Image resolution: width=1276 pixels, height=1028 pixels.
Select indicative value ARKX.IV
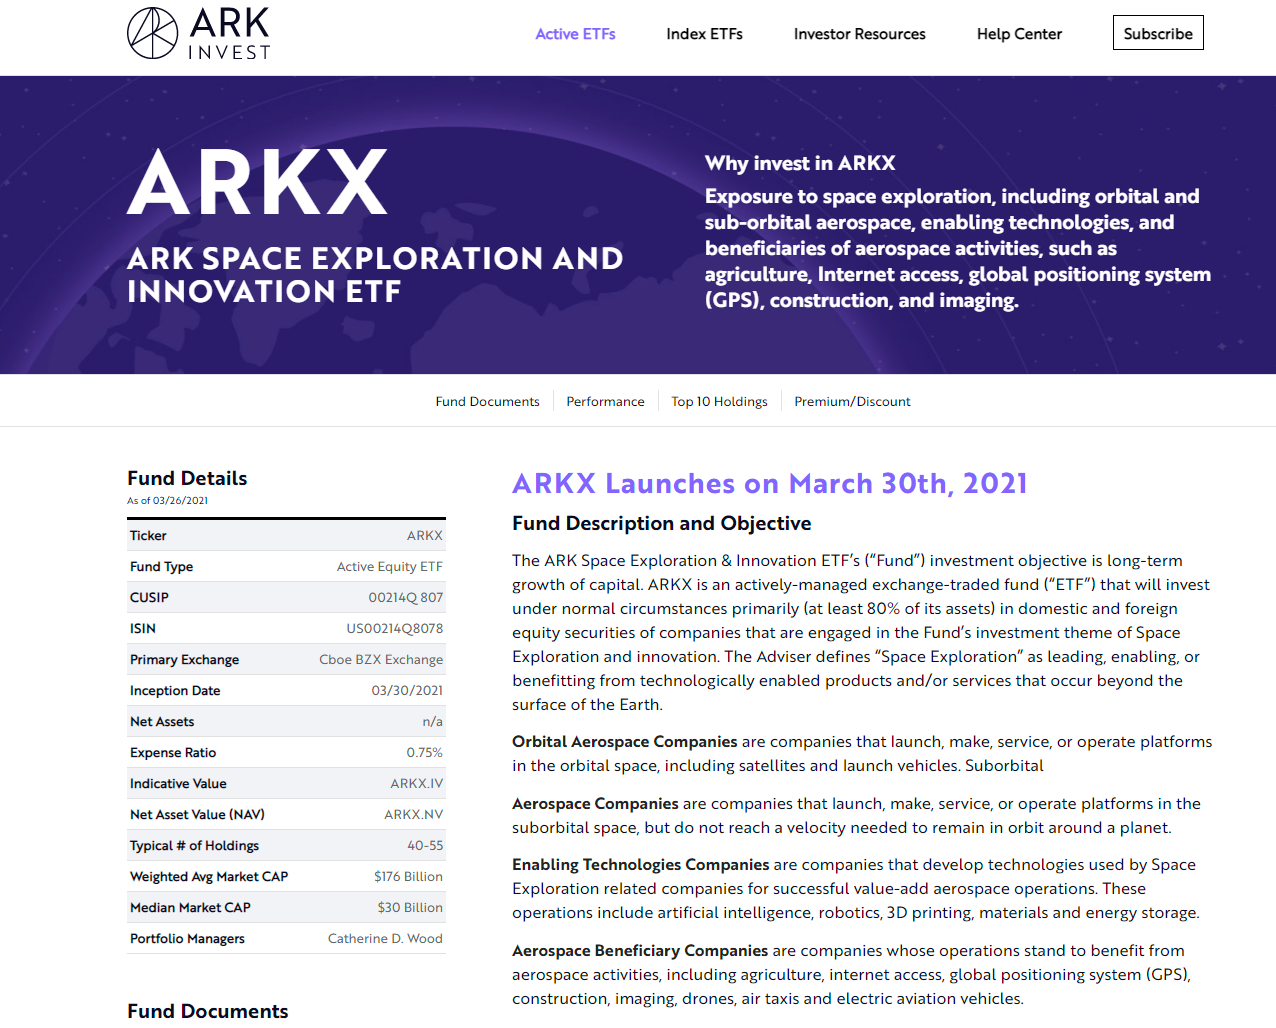[416, 784]
